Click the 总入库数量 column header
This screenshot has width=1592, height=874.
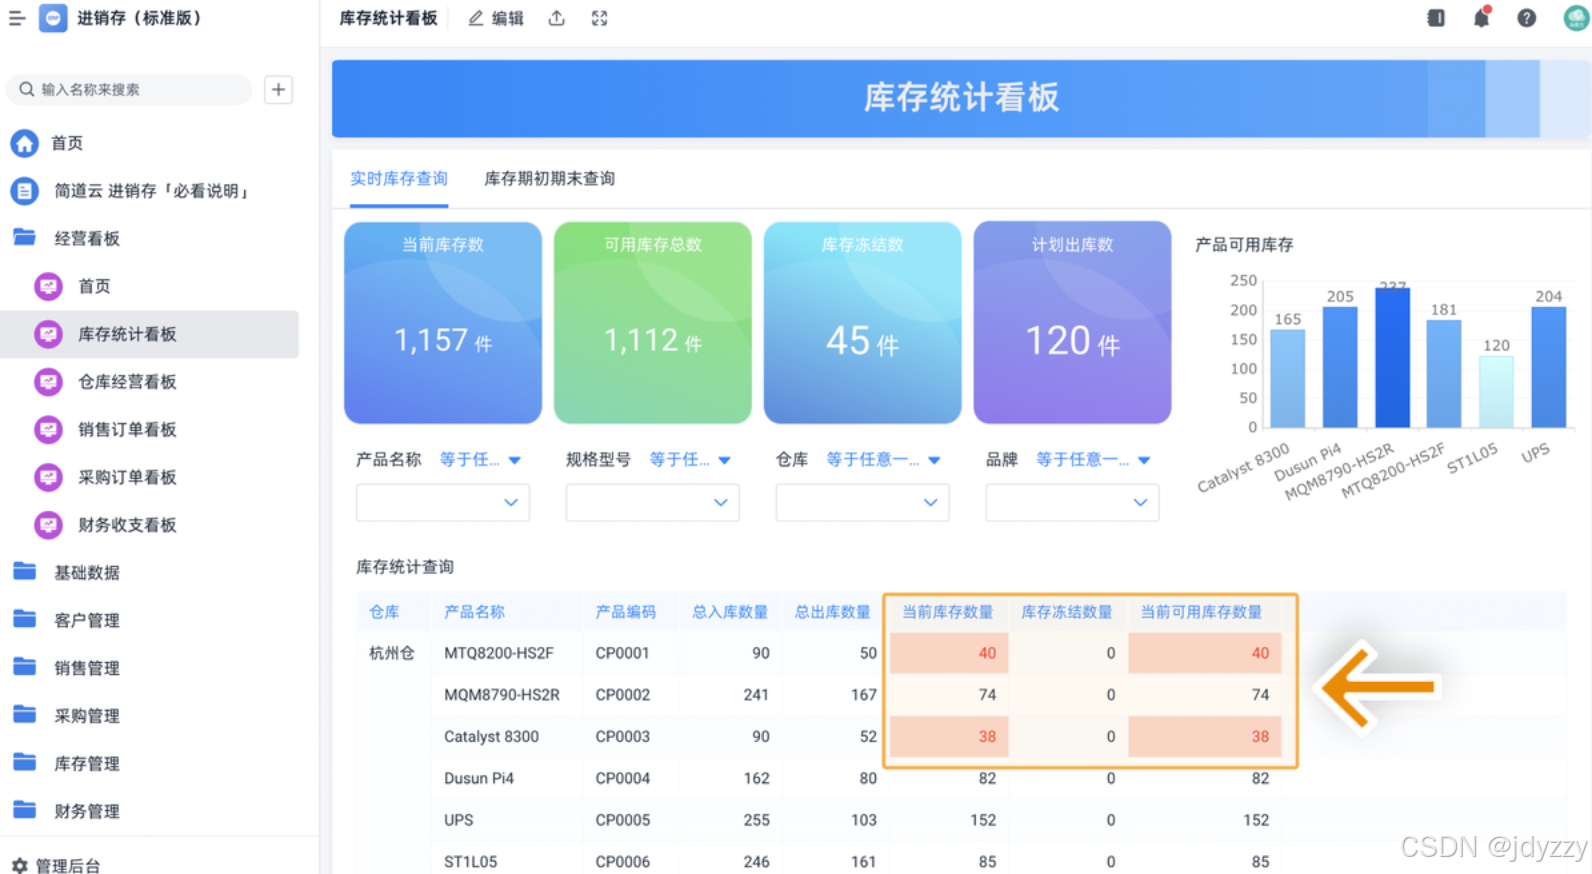[x=730, y=612]
